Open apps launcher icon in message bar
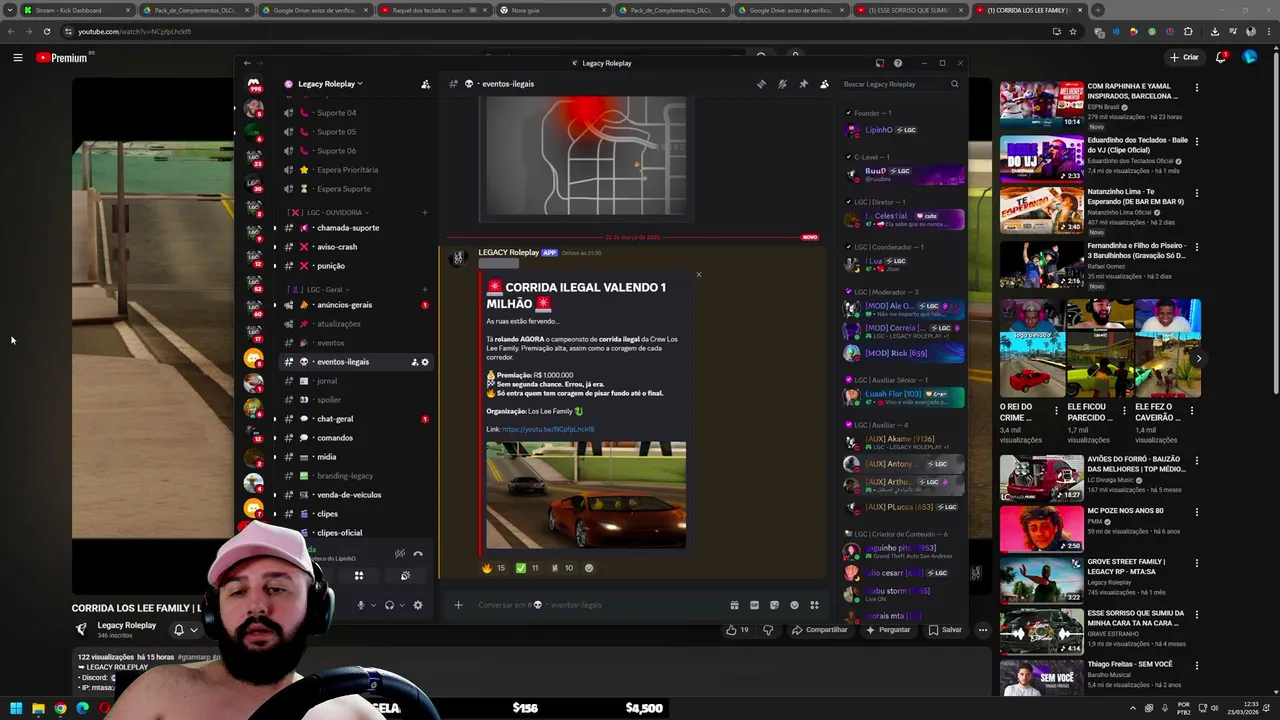This screenshot has height=720, width=1280. [x=814, y=605]
